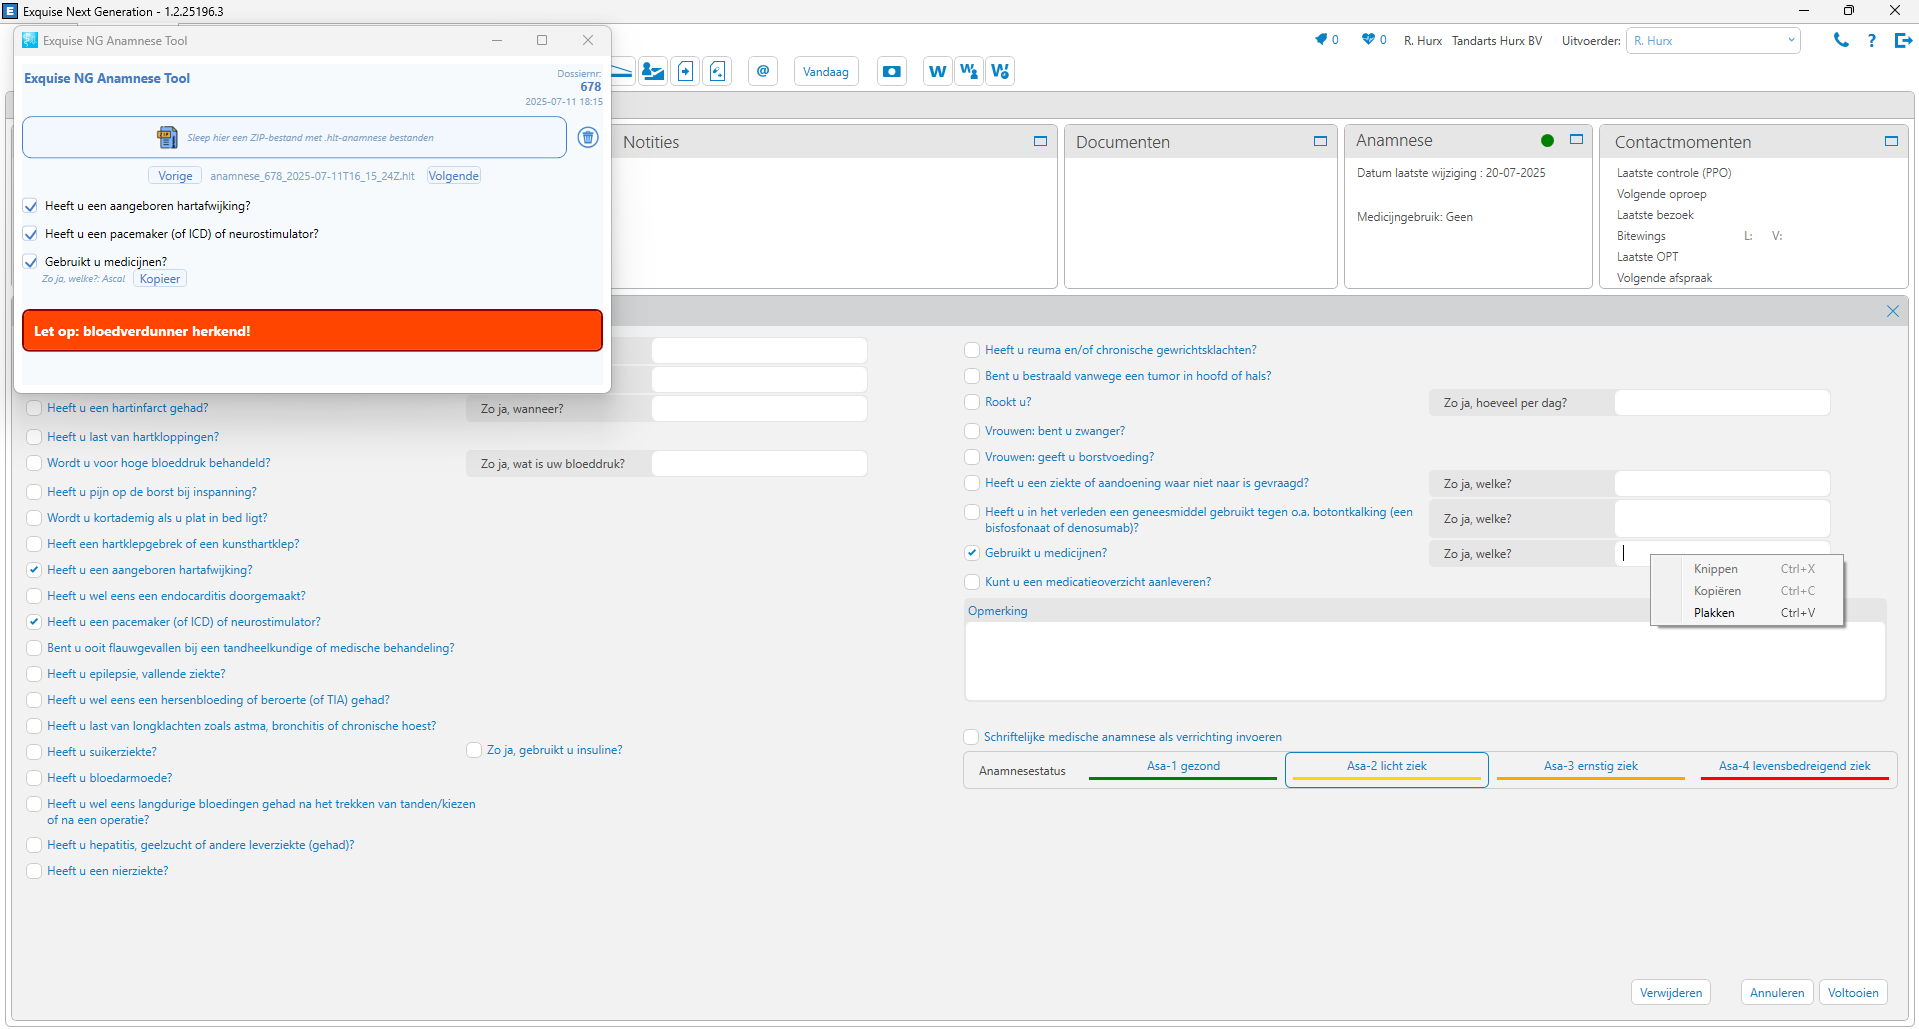The width and height of the screenshot is (1919, 1029).
Task: Choose Knippen from the context menu
Action: tap(1747, 569)
